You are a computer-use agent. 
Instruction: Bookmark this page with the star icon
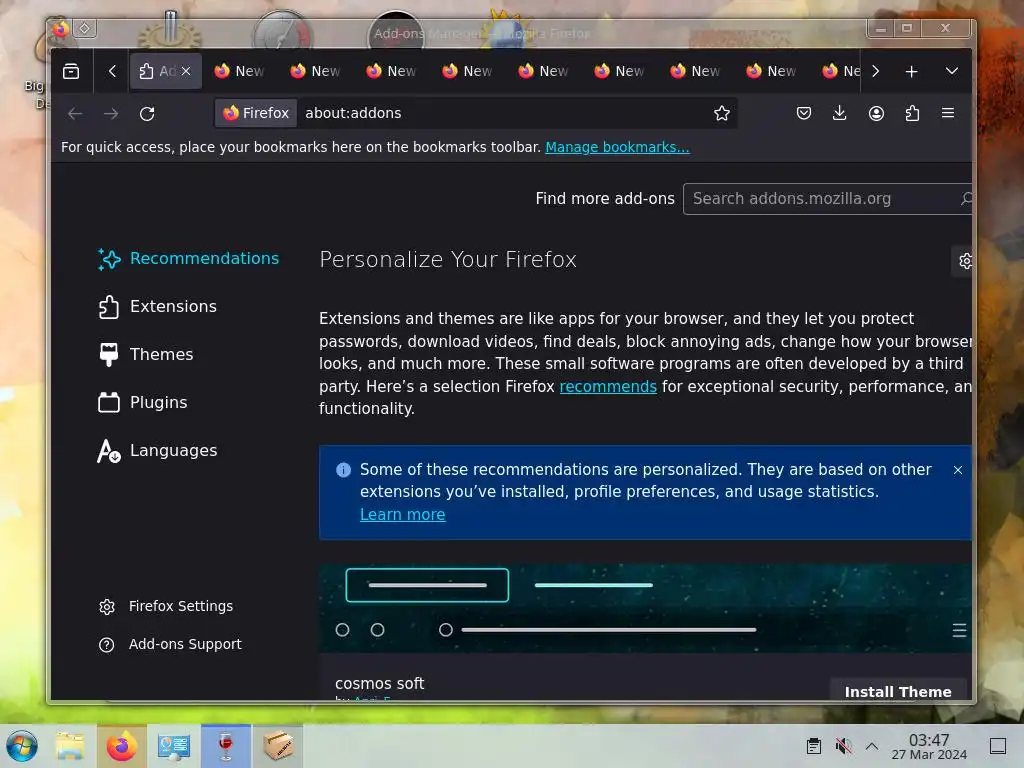point(722,114)
